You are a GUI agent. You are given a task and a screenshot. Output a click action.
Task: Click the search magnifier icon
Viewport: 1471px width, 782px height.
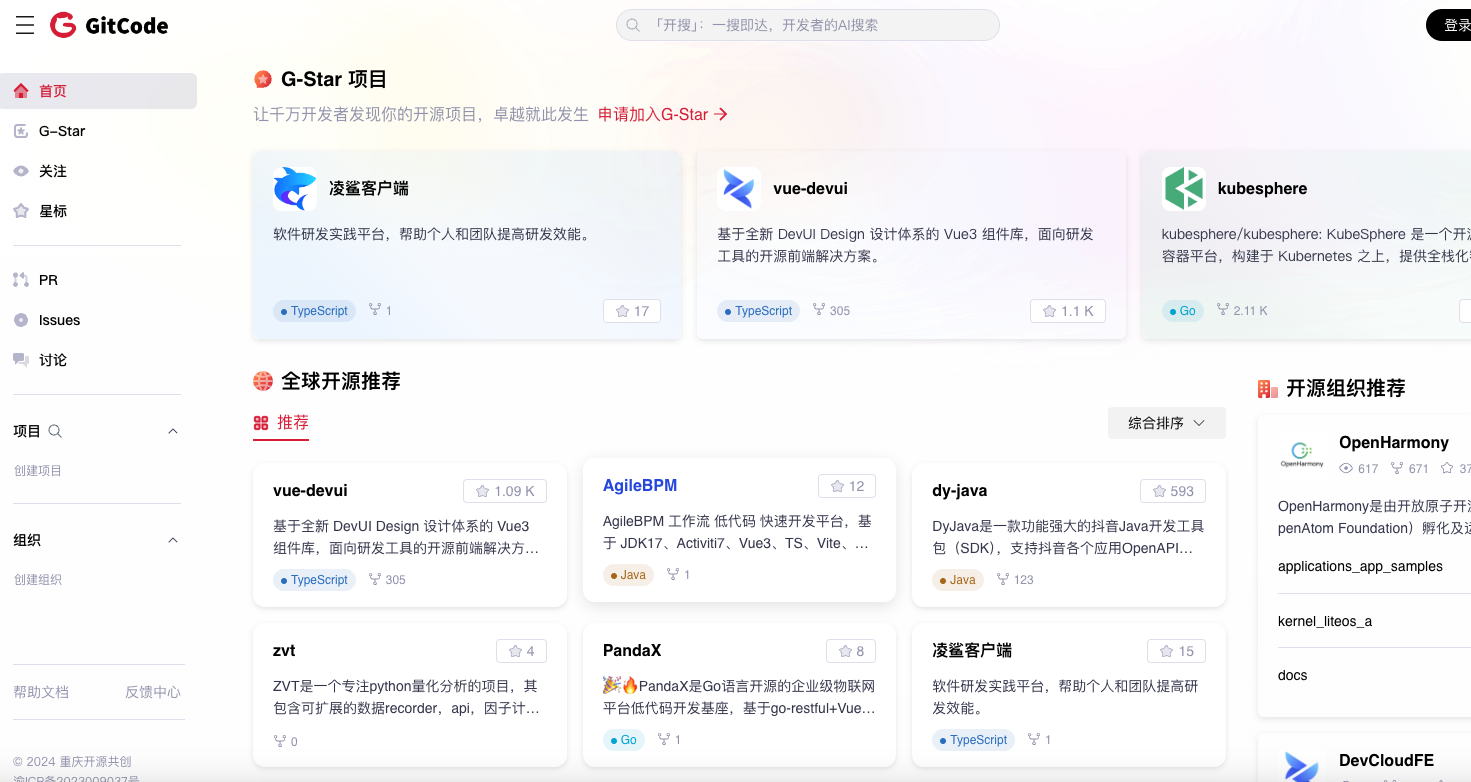633,25
